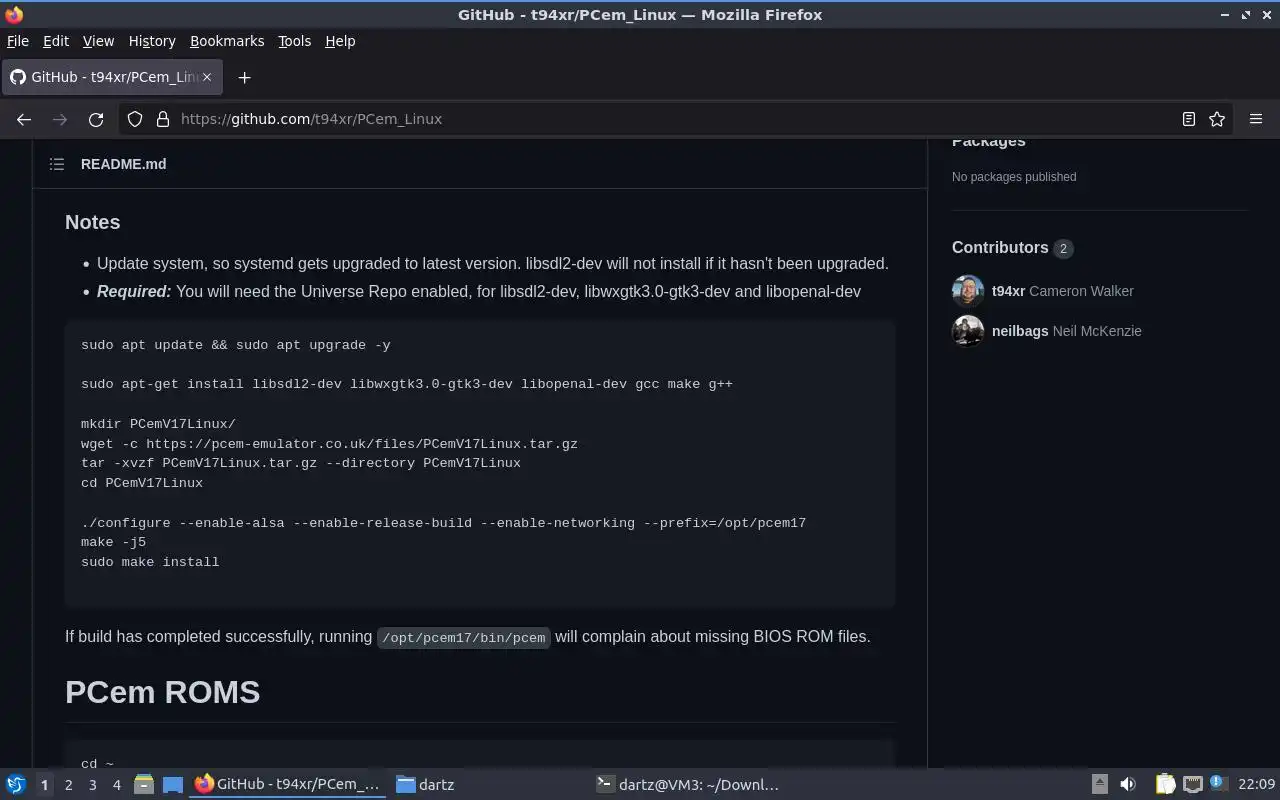Click the 'tar -xvzf' command line
This screenshot has width=1280, height=800.
pos(301,463)
